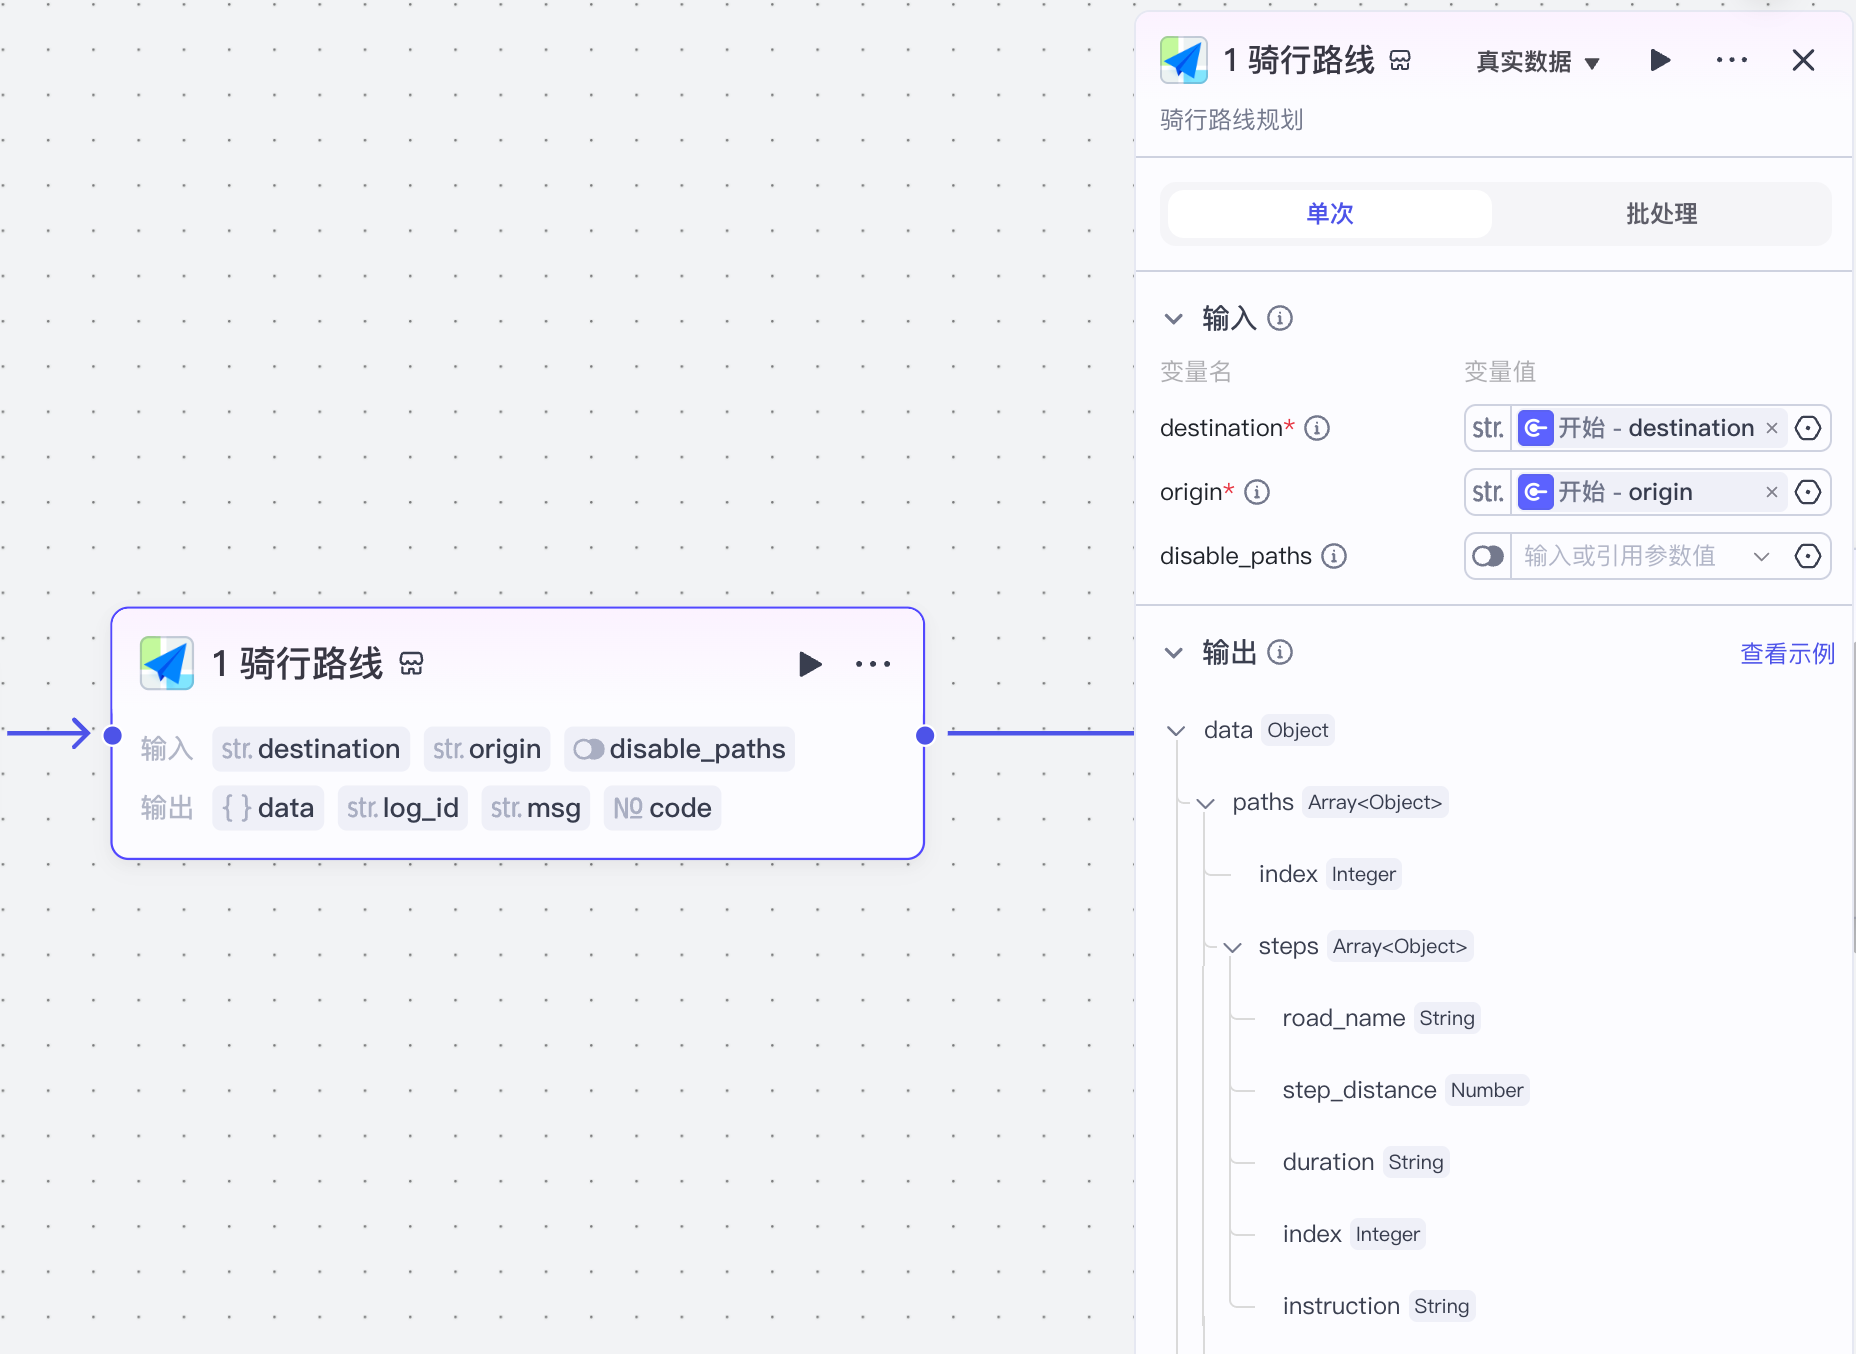
Task: Select the index Integer row under paths
Action: (x=1329, y=874)
